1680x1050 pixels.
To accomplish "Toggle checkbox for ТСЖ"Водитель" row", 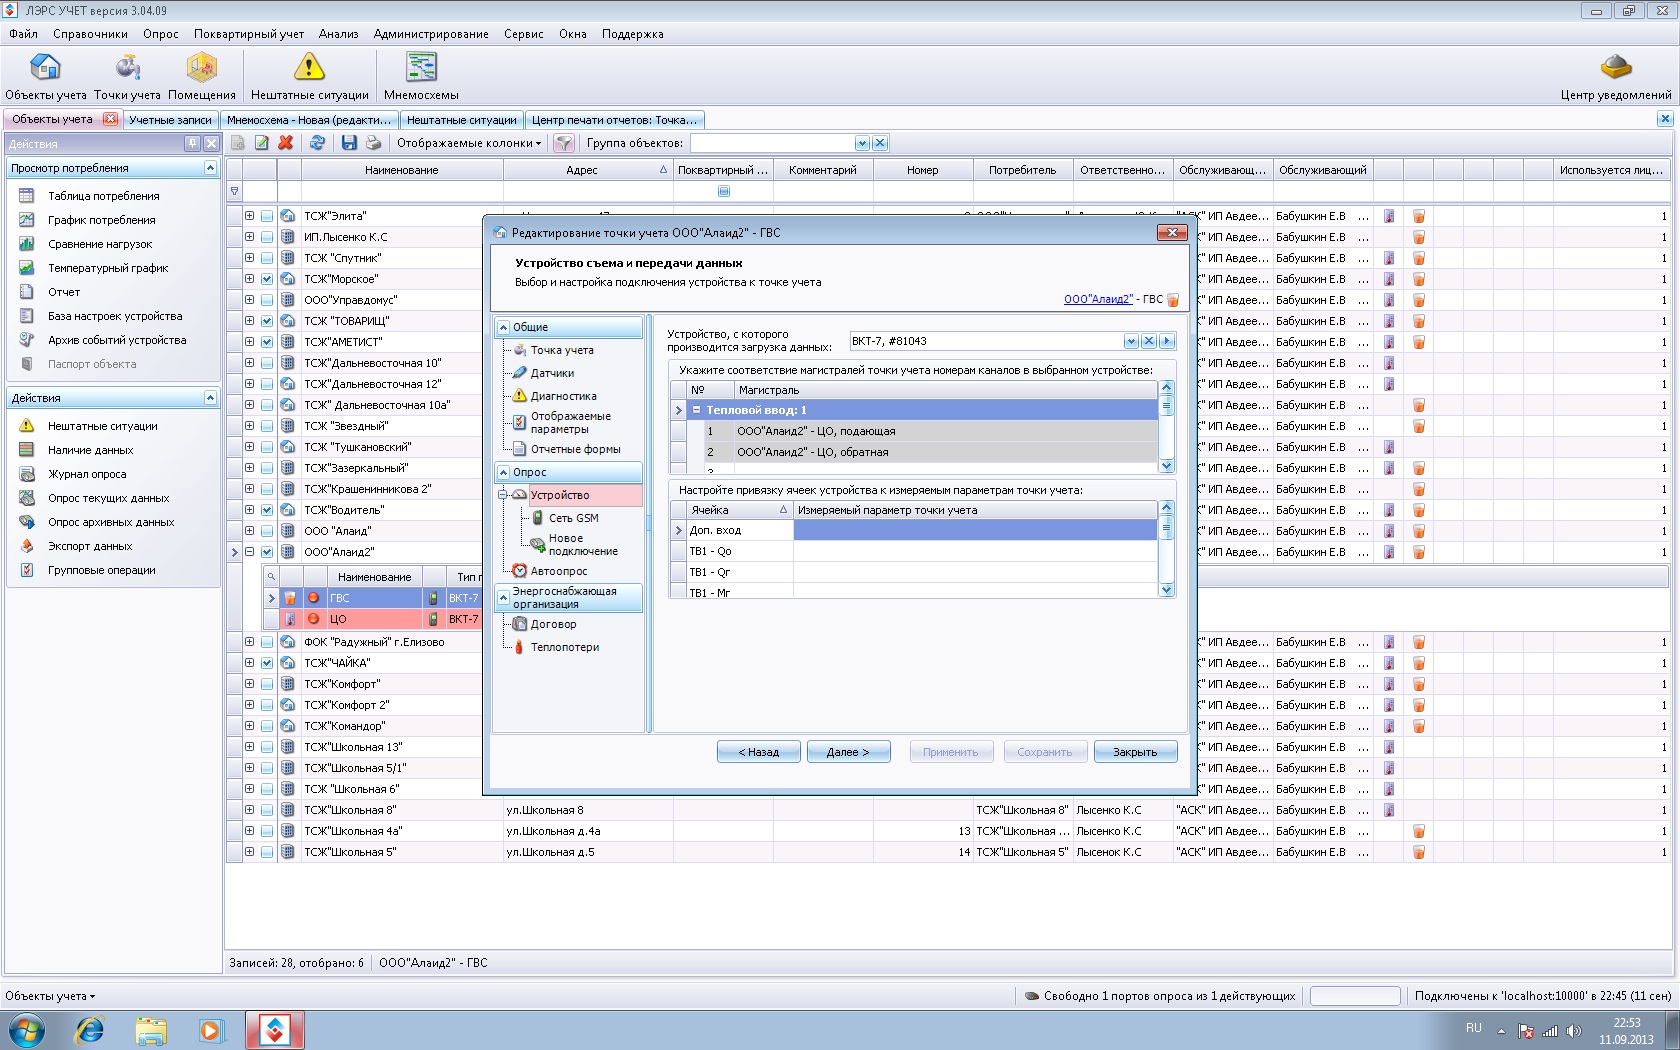I will (267, 510).
